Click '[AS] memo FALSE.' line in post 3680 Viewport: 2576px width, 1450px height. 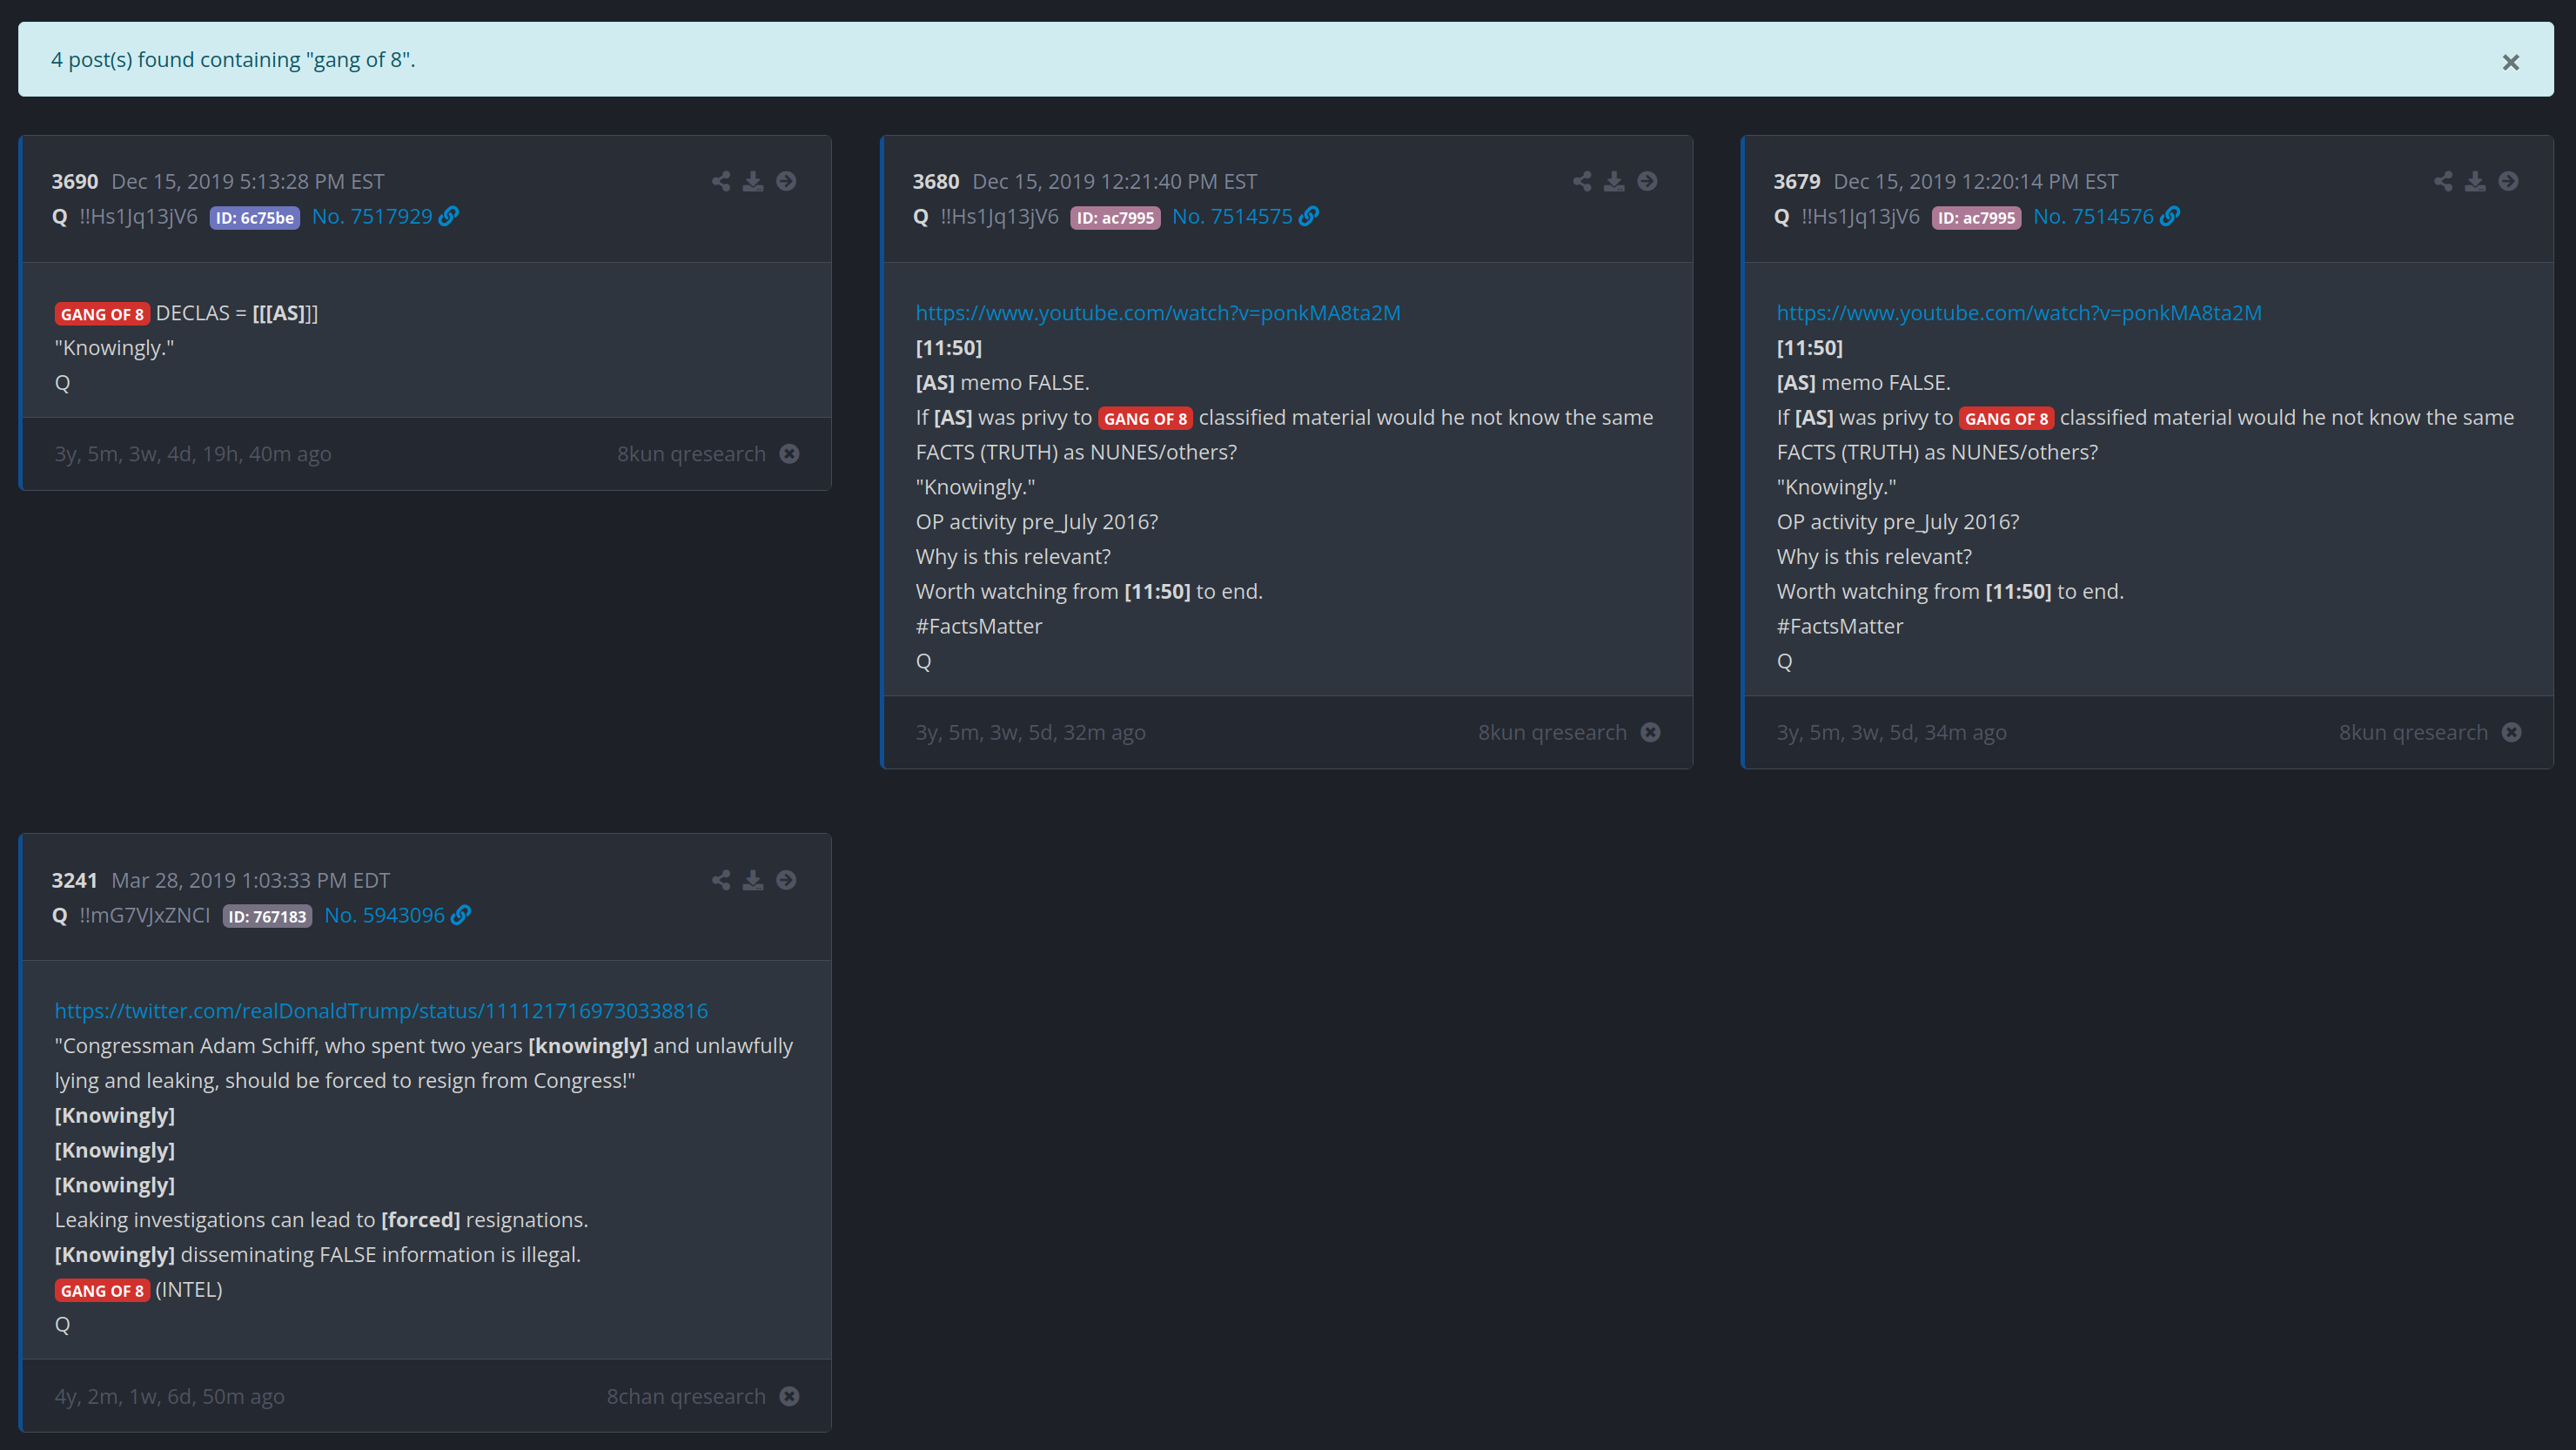click(1003, 383)
